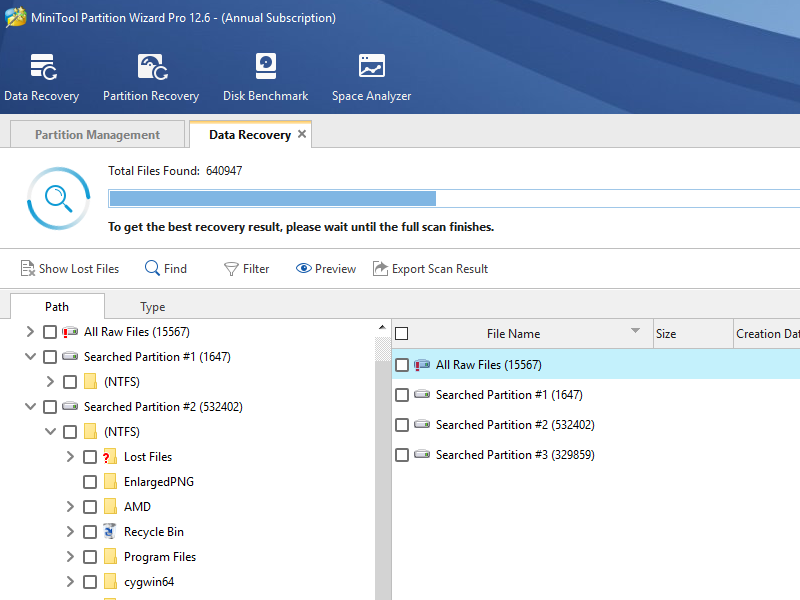Viewport: 800px width, 600px height.
Task: Select the checkbox for Searched Partition #3 row
Action: (402, 455)
